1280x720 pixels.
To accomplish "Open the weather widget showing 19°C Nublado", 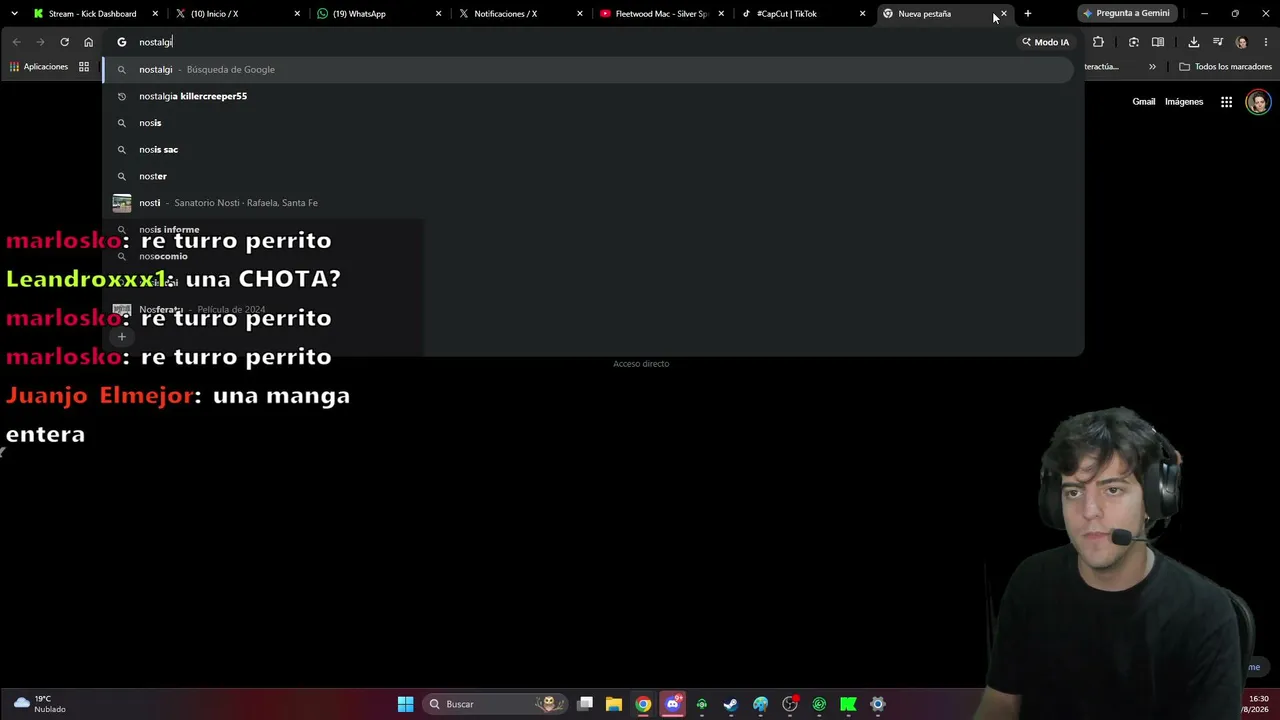I will [40, 704].
